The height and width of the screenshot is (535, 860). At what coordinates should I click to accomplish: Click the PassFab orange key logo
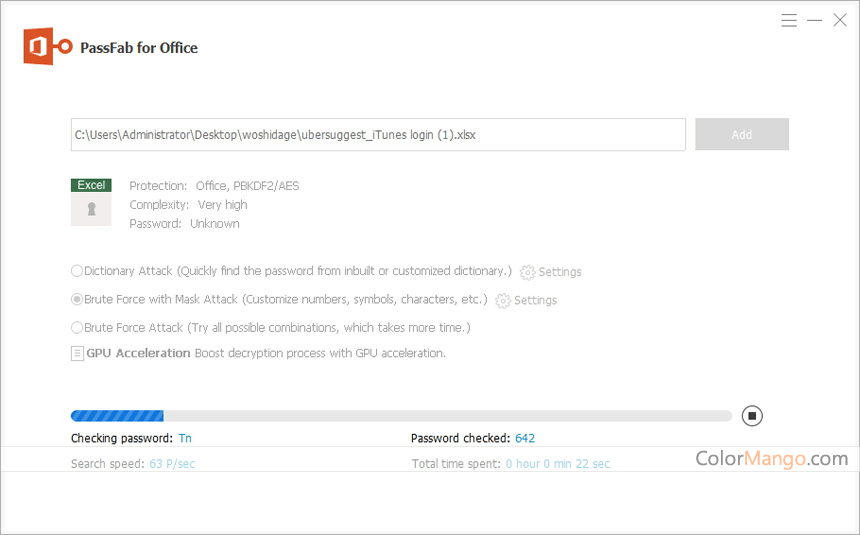pos(48,47)
